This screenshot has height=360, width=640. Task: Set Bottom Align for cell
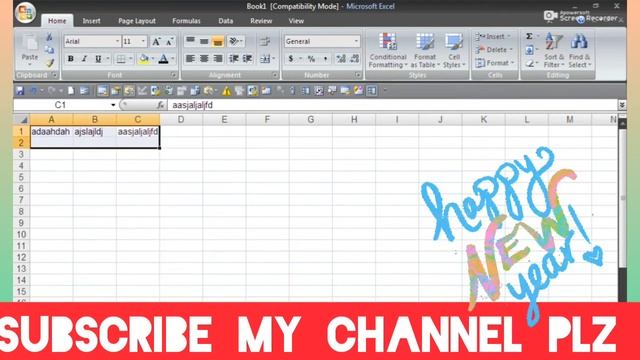click(218, 41)
